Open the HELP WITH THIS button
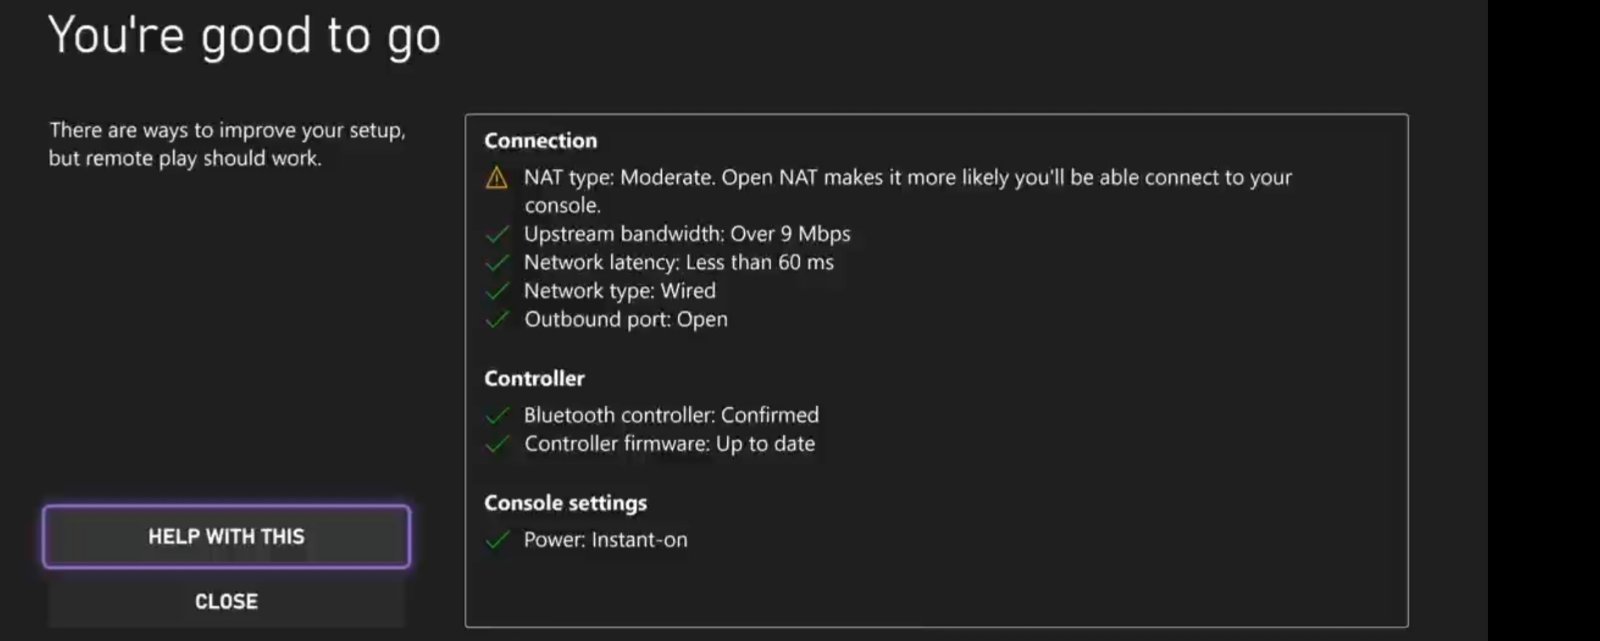 pos(226,537)
